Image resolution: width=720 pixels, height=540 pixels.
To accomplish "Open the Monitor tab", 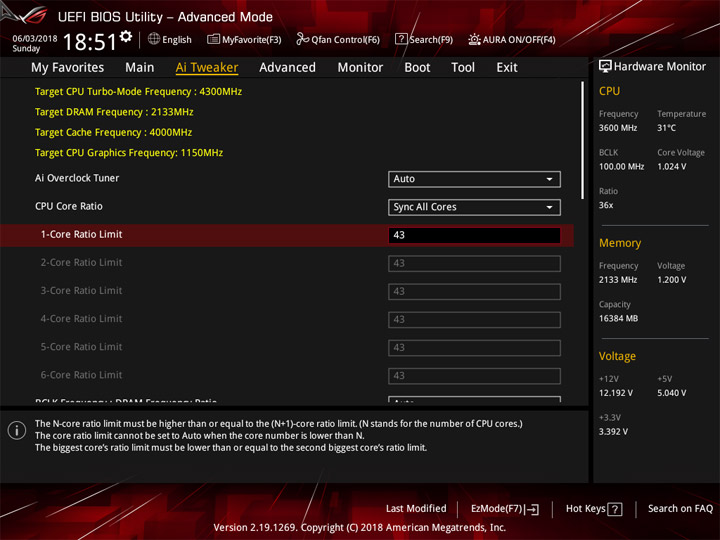I will [x=360, y=68].
